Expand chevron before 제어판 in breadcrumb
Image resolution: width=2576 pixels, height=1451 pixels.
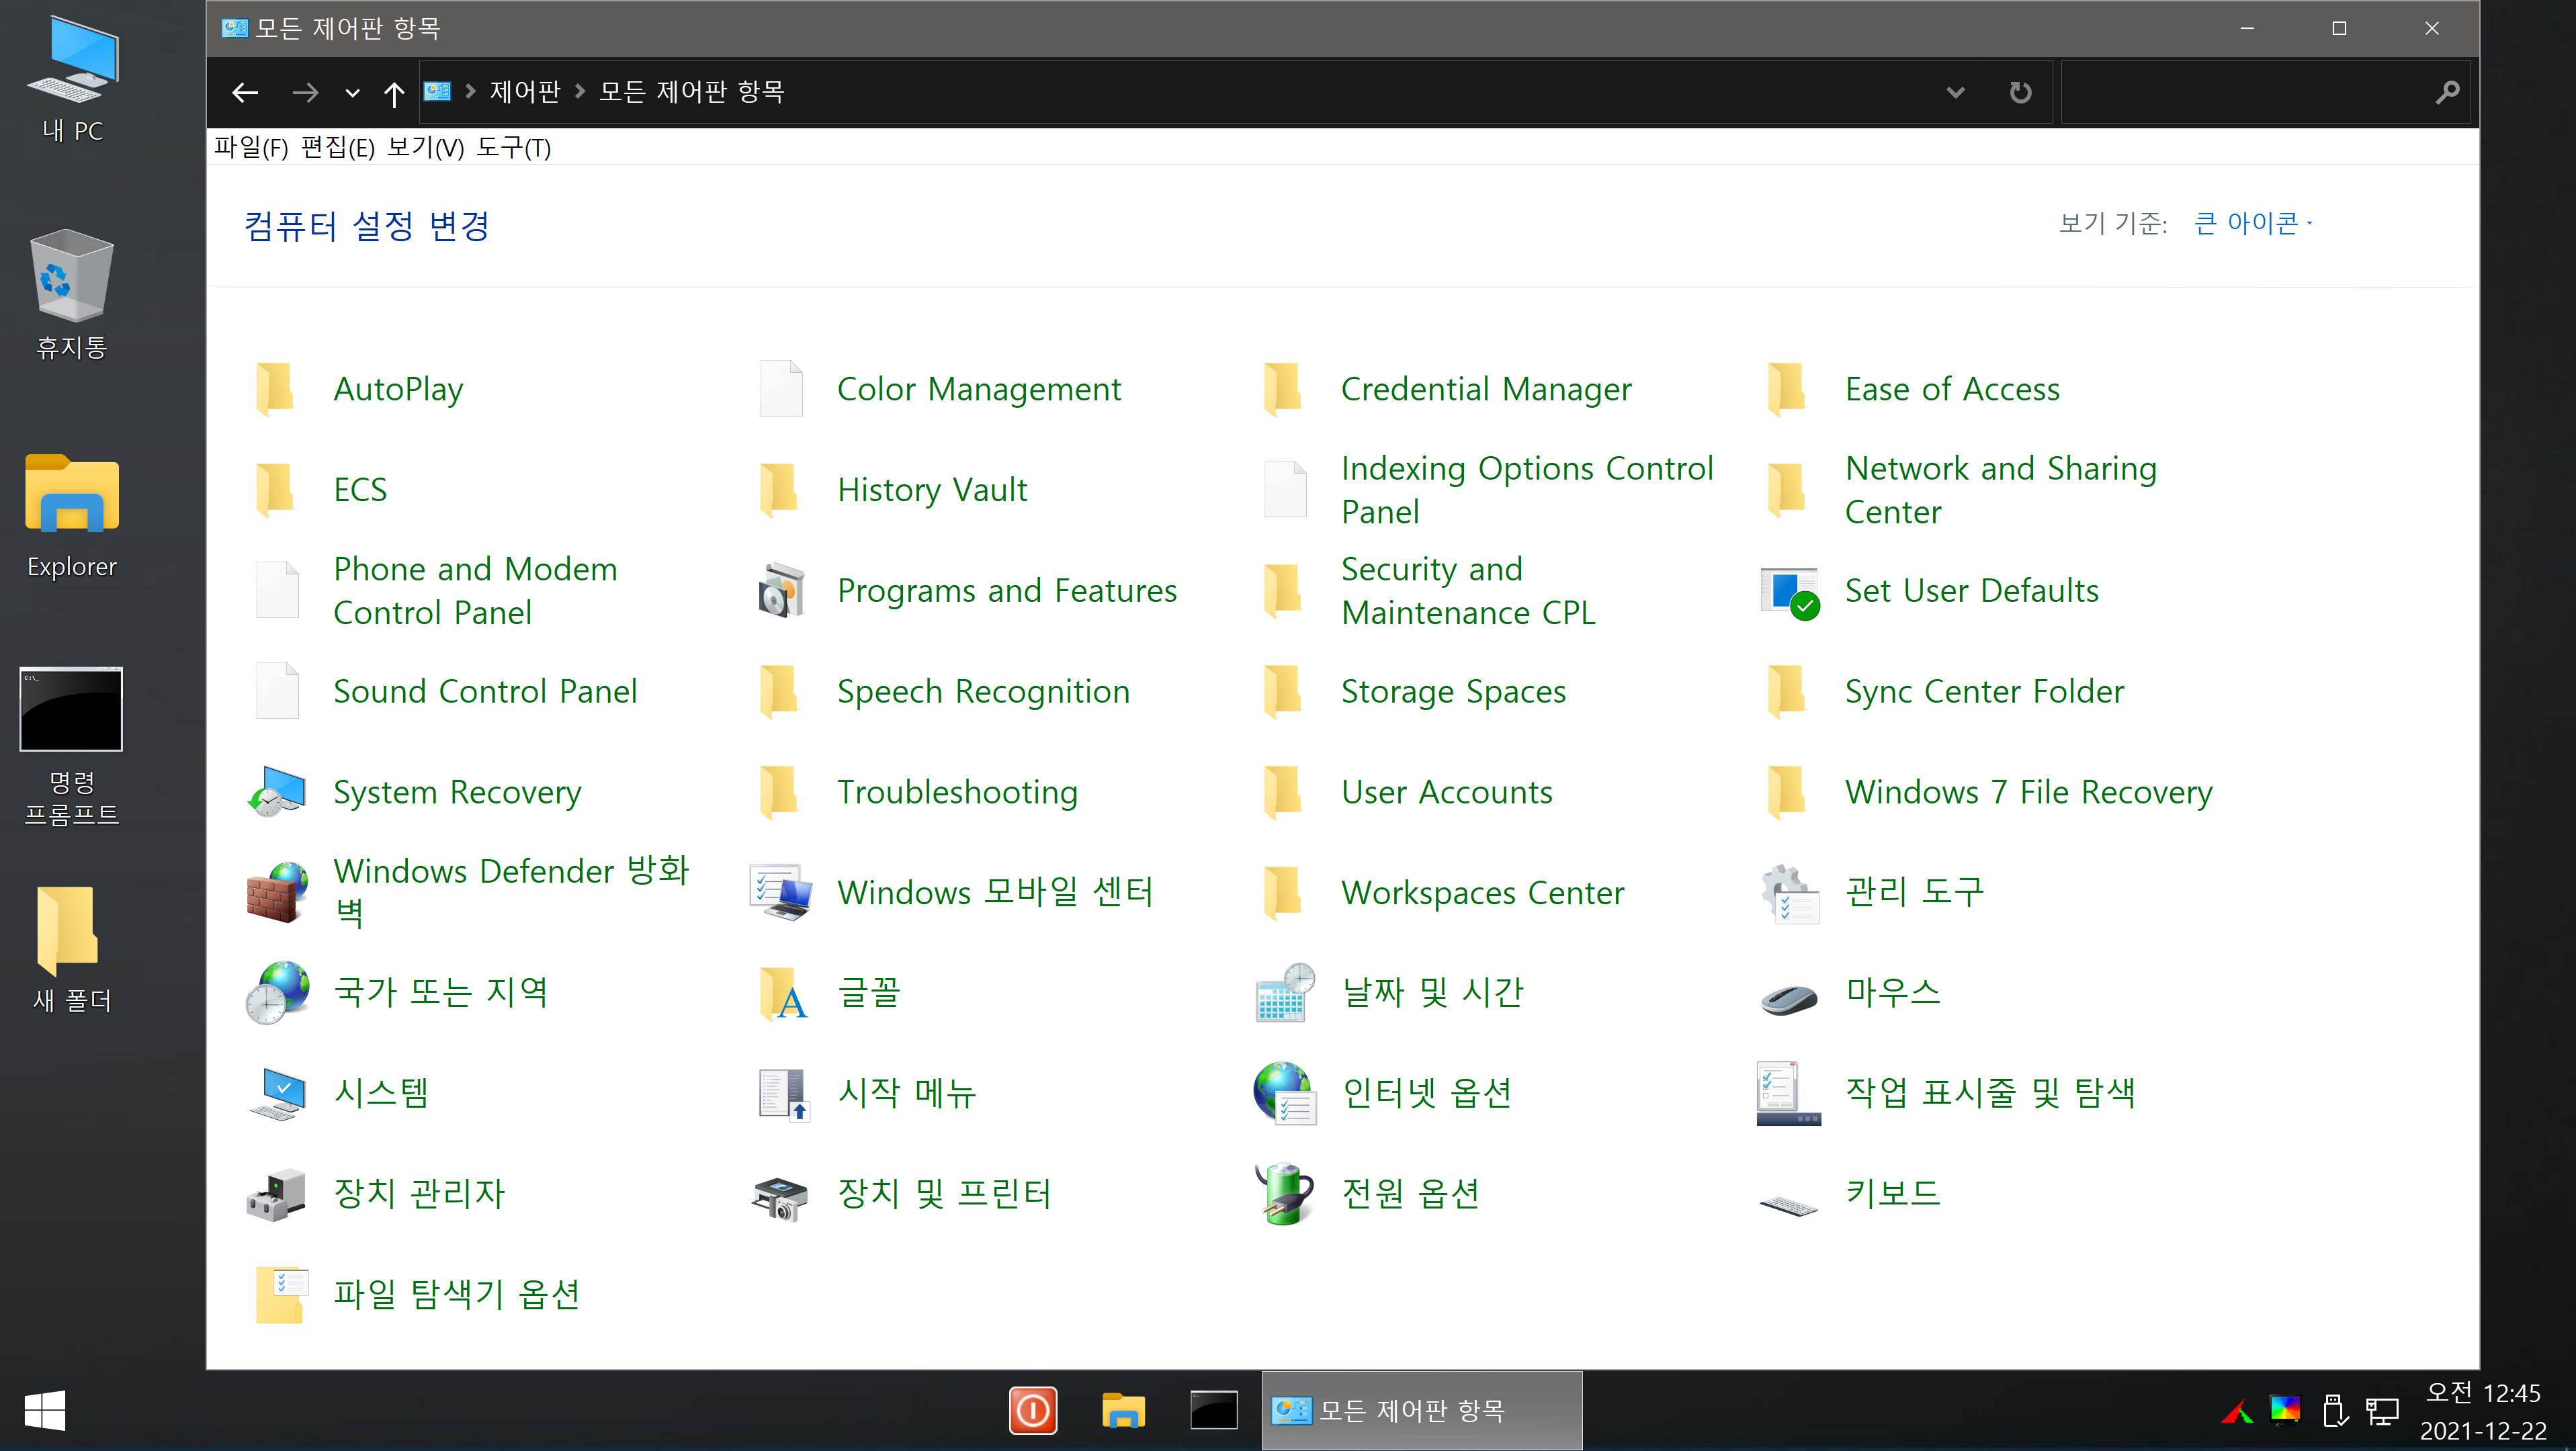[470, 92]
